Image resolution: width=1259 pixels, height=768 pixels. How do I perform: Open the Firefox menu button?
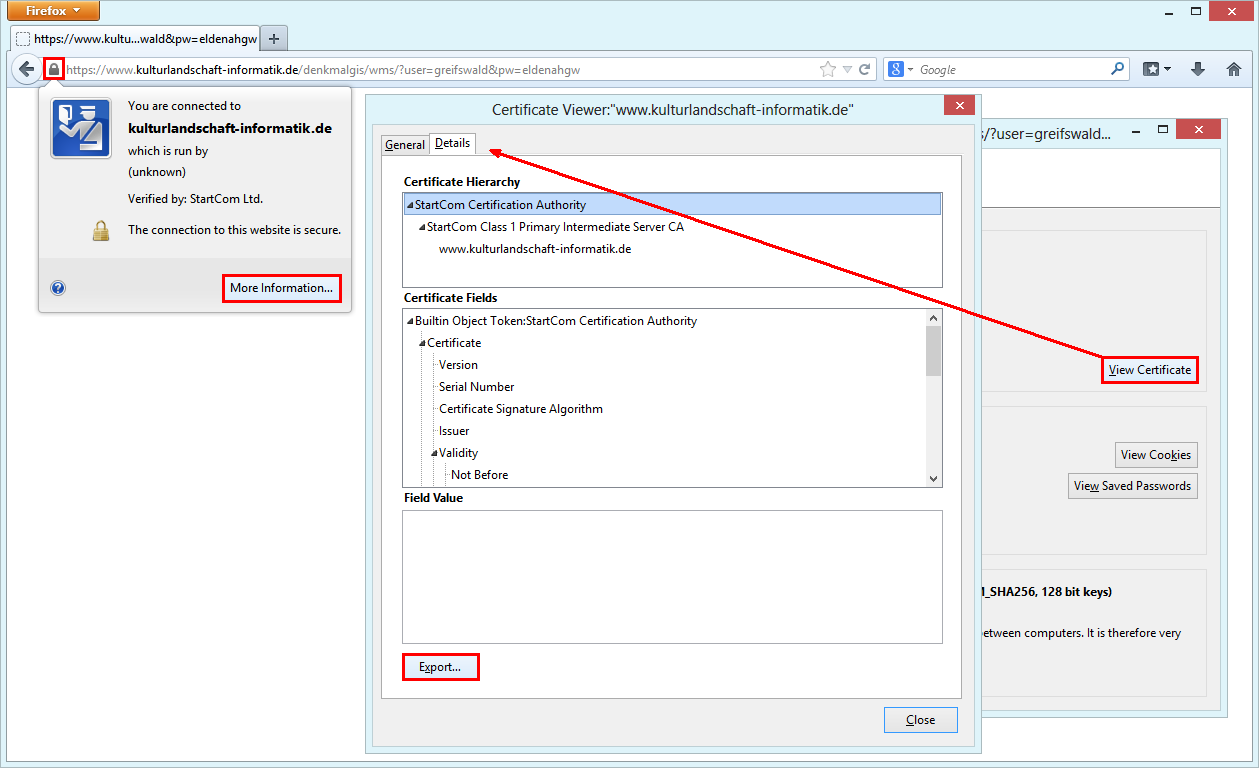coord(52,11)
